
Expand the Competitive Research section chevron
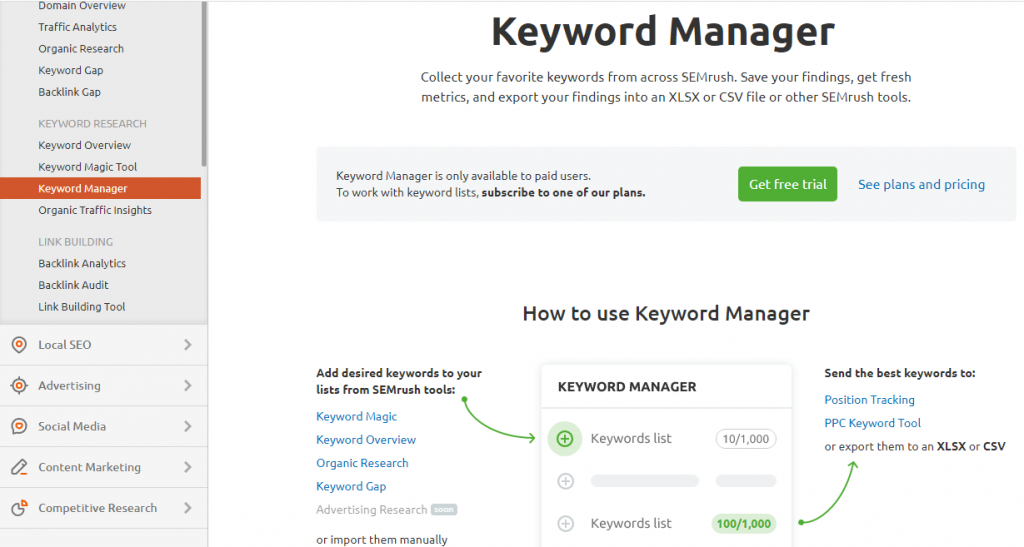tap(187, 508)
